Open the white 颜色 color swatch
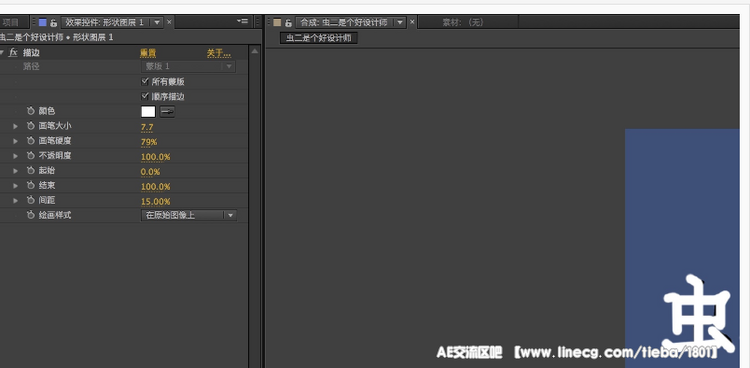Image resolution: width=750 pixels, height=368 pixels. tap(148, 112)
